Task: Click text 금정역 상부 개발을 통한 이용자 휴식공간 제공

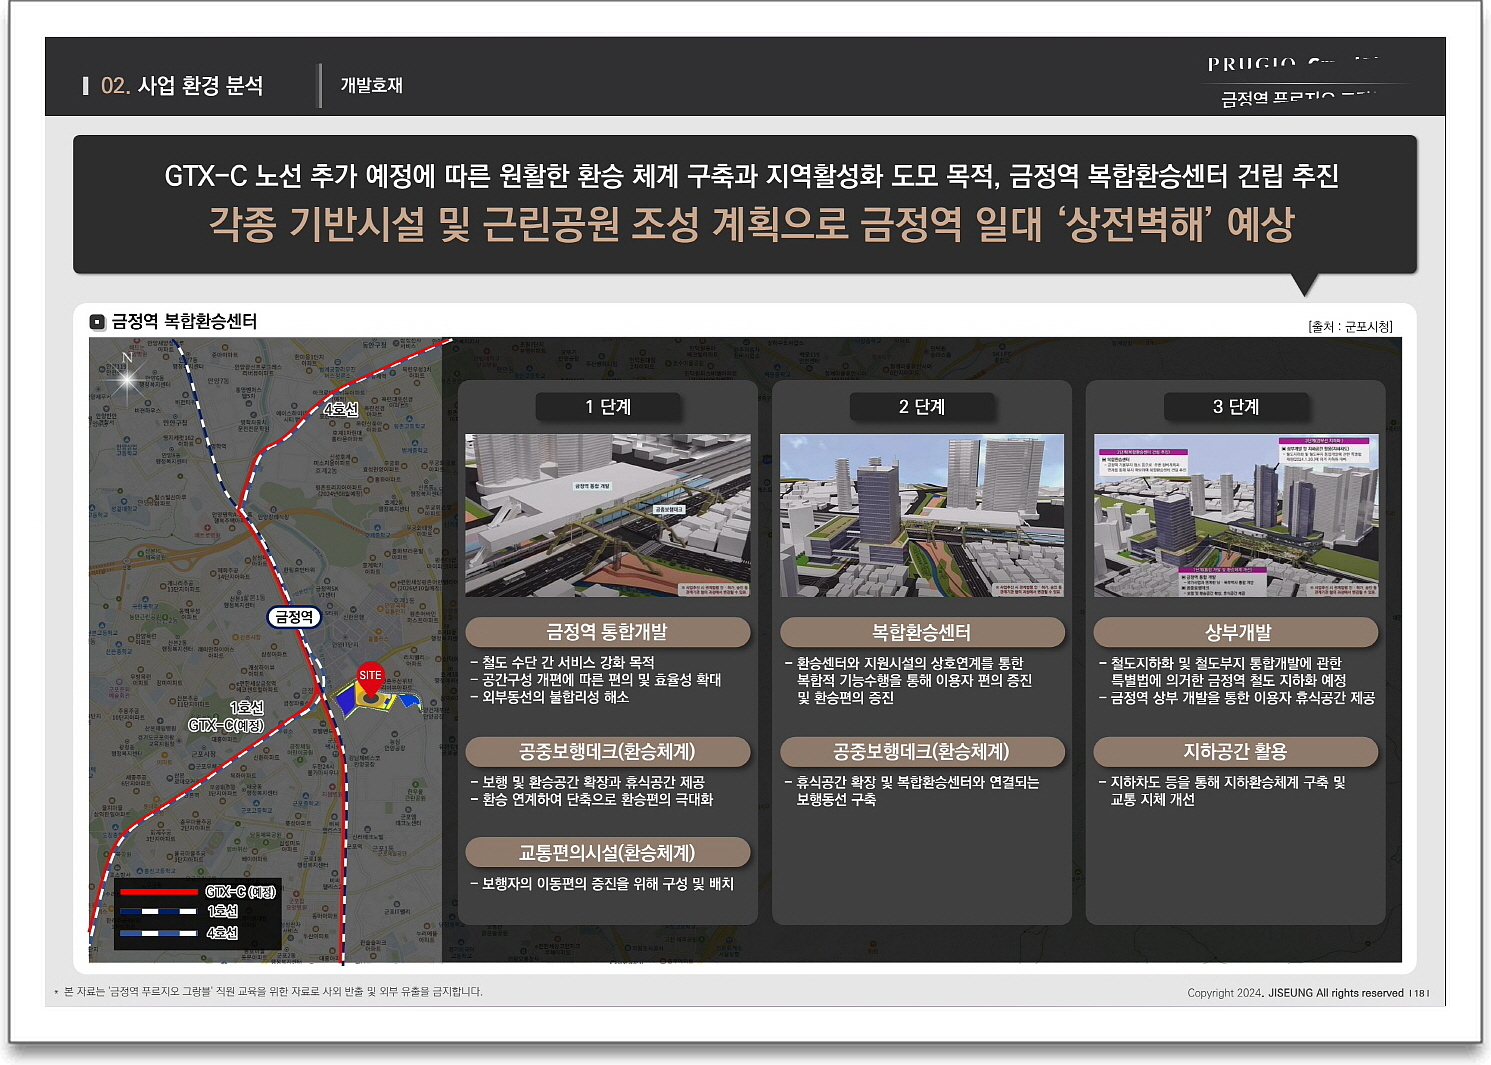Action: (1242, 698)
